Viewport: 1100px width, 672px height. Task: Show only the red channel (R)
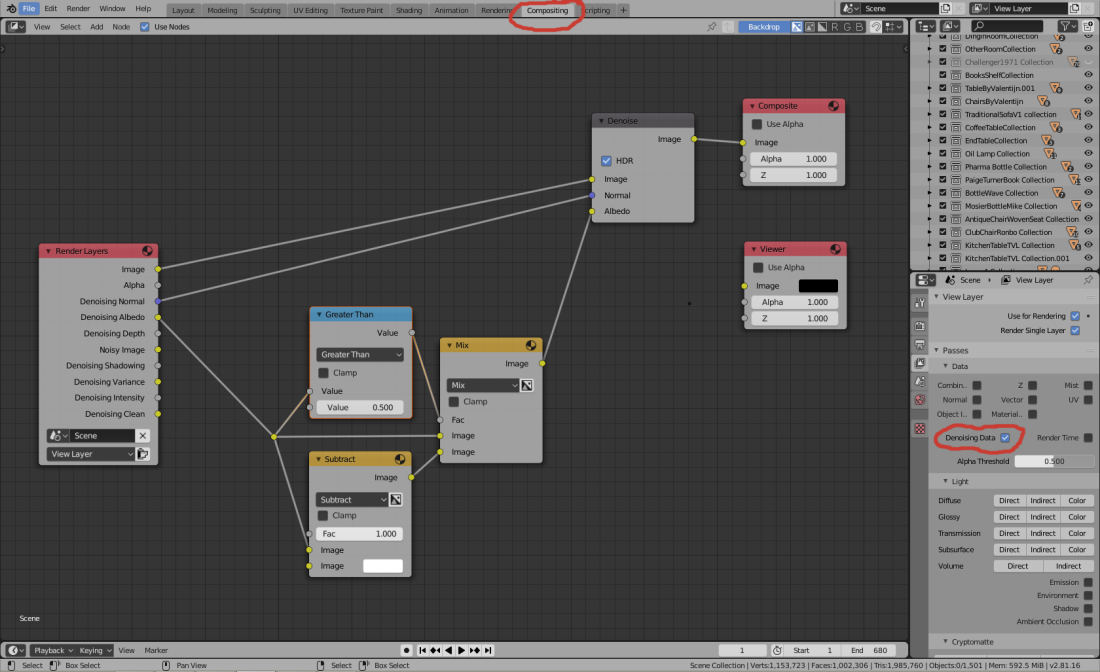point(835,27)
